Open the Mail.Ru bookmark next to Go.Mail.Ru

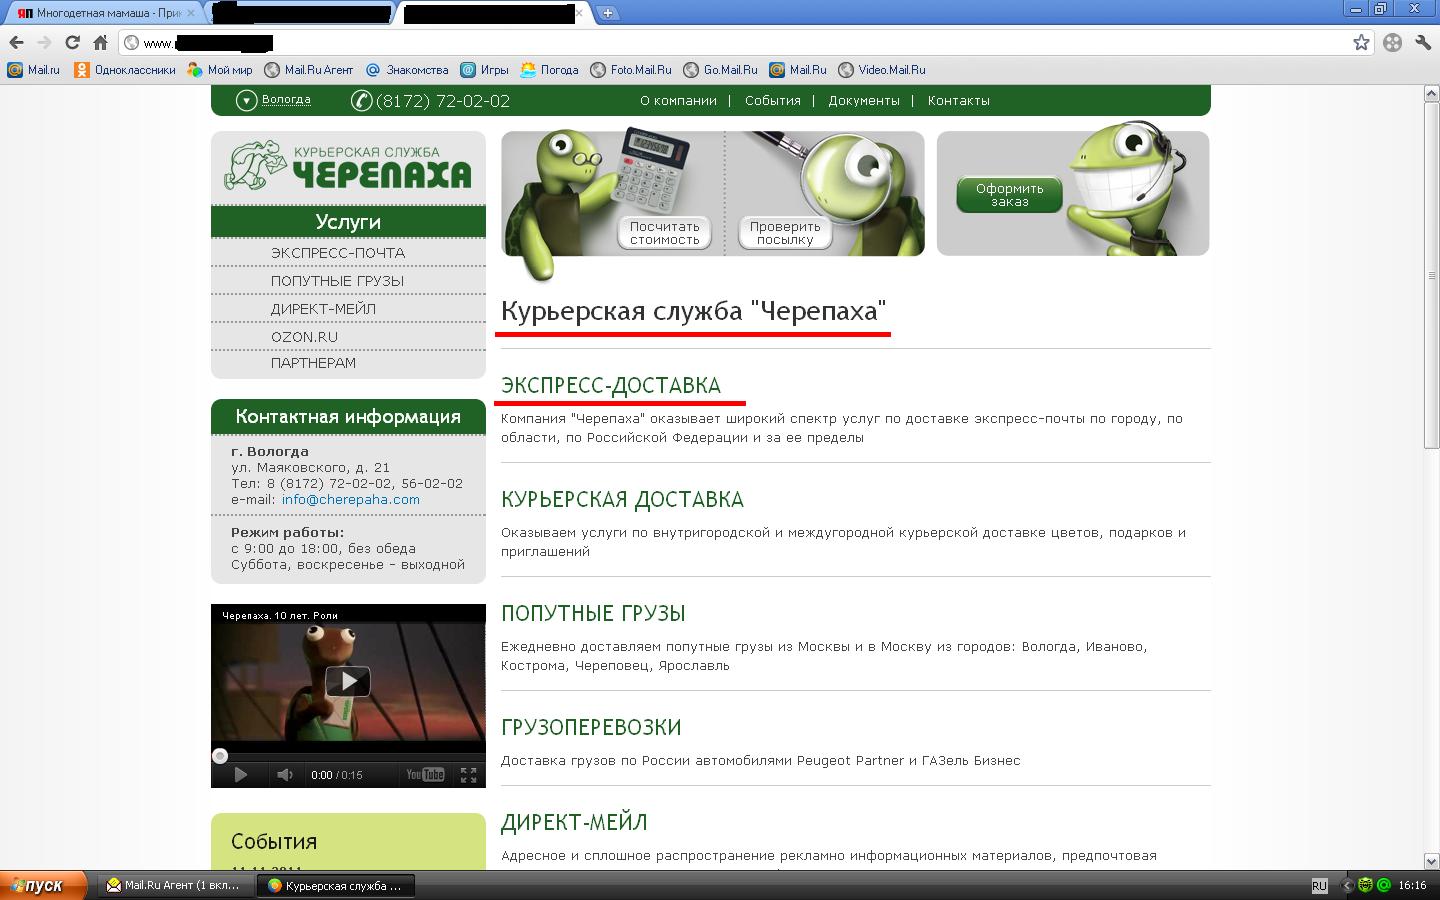click(x=798, y=70)
